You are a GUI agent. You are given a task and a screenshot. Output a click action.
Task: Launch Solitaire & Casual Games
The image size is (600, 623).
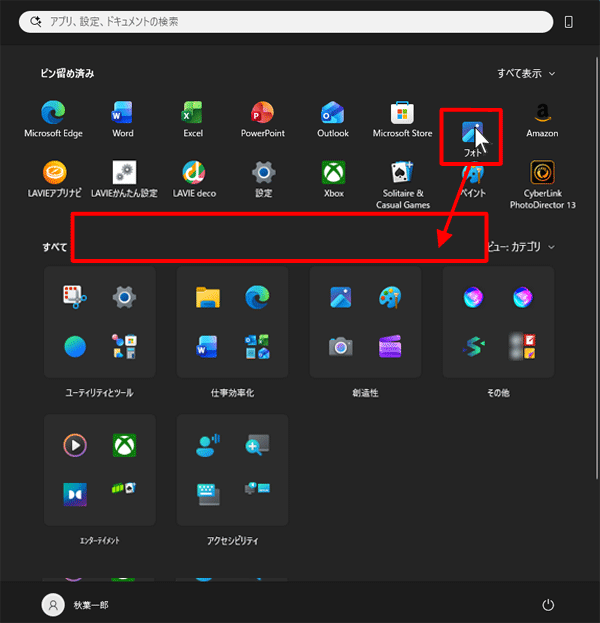click(403, 185)
